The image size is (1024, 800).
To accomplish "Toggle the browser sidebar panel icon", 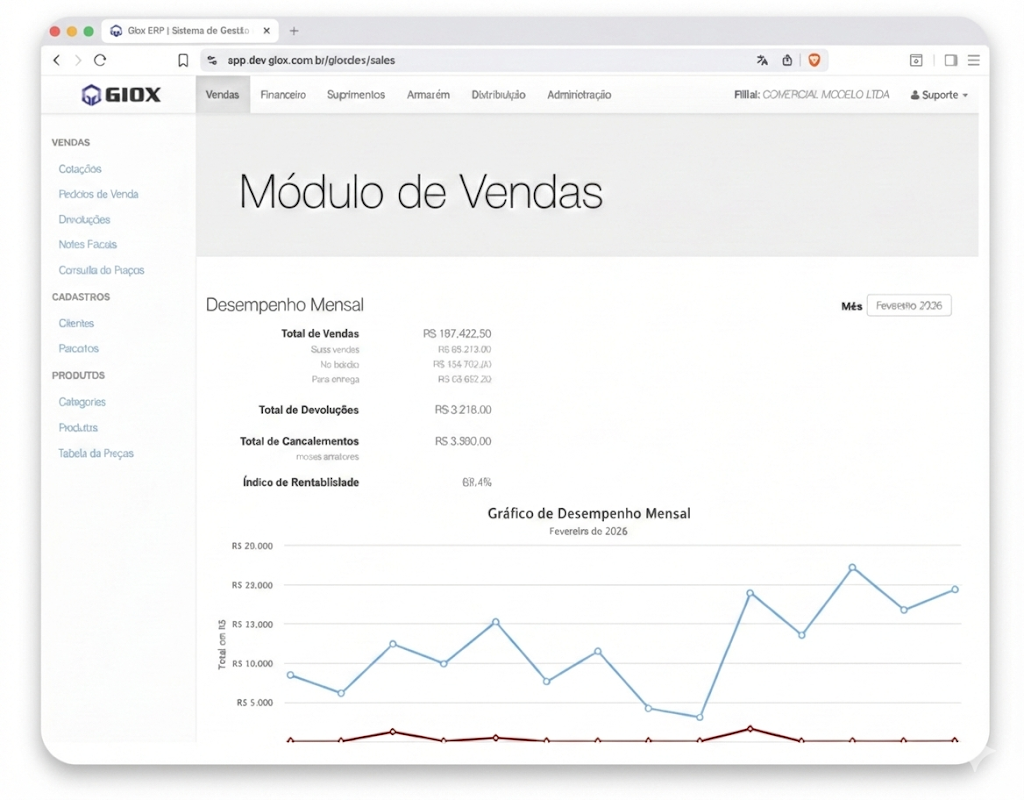I will tap(950, 60).
